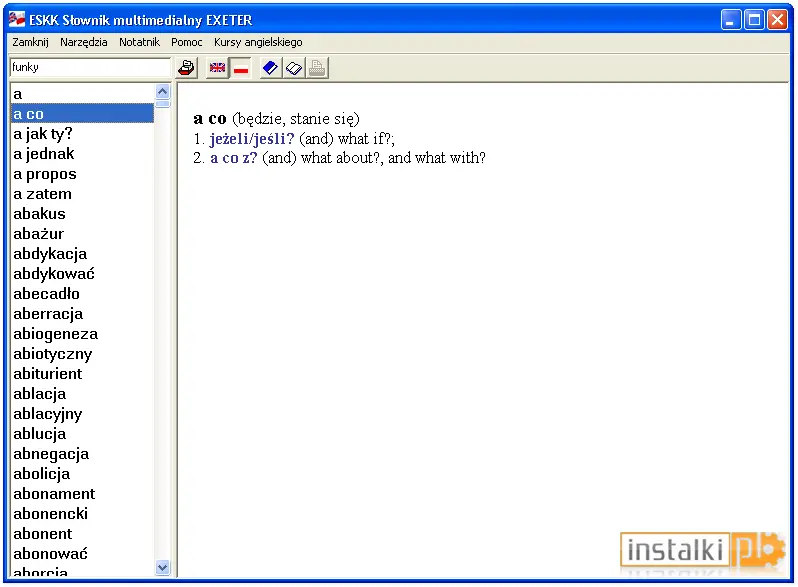Select the word 'abnegacja'
Screen dimensions: 798x587
tap(82, 454)
